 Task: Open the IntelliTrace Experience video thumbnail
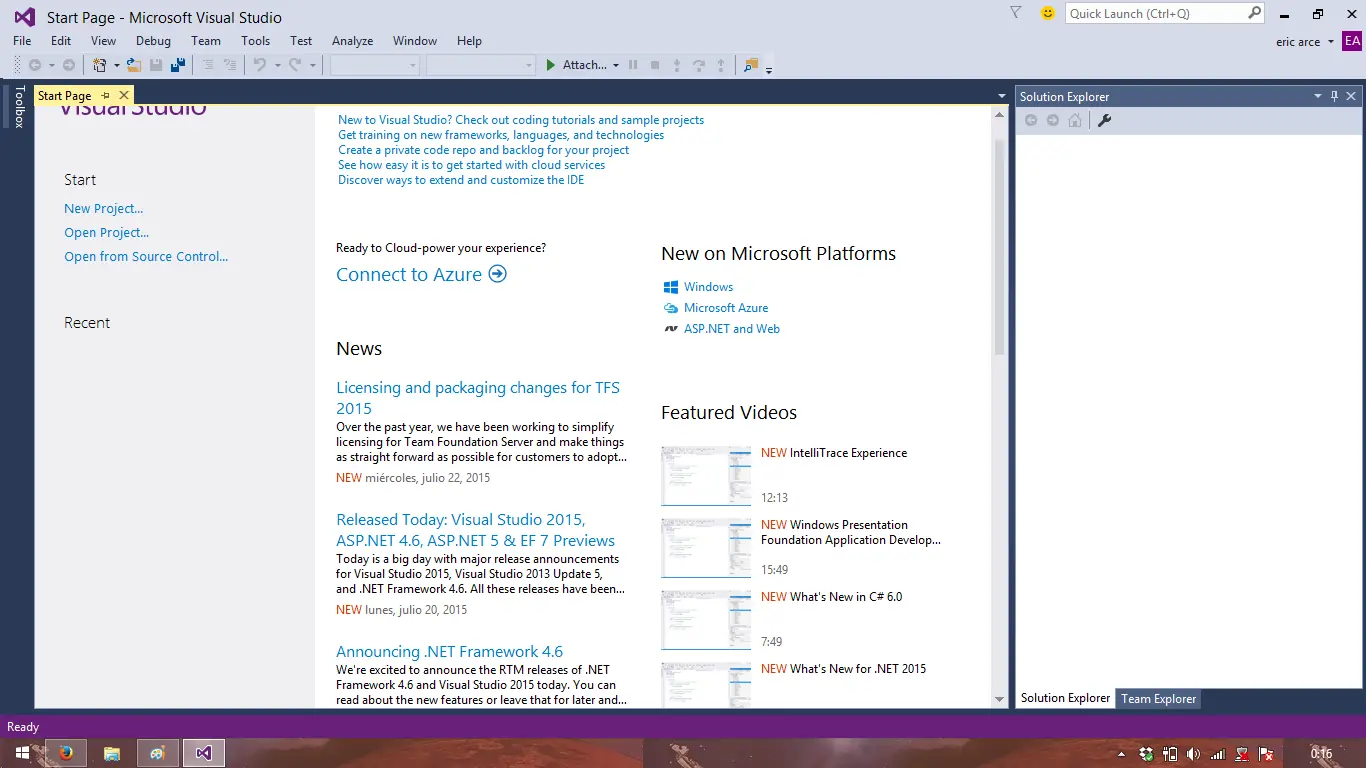706,476
